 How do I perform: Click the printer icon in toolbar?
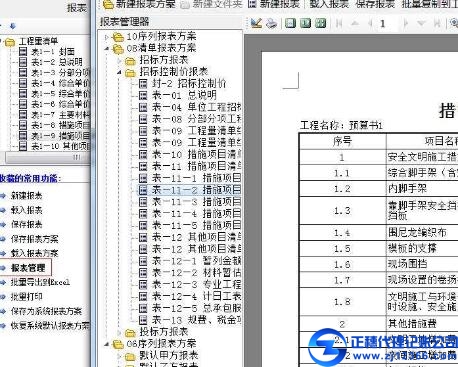tap(271, 23)
